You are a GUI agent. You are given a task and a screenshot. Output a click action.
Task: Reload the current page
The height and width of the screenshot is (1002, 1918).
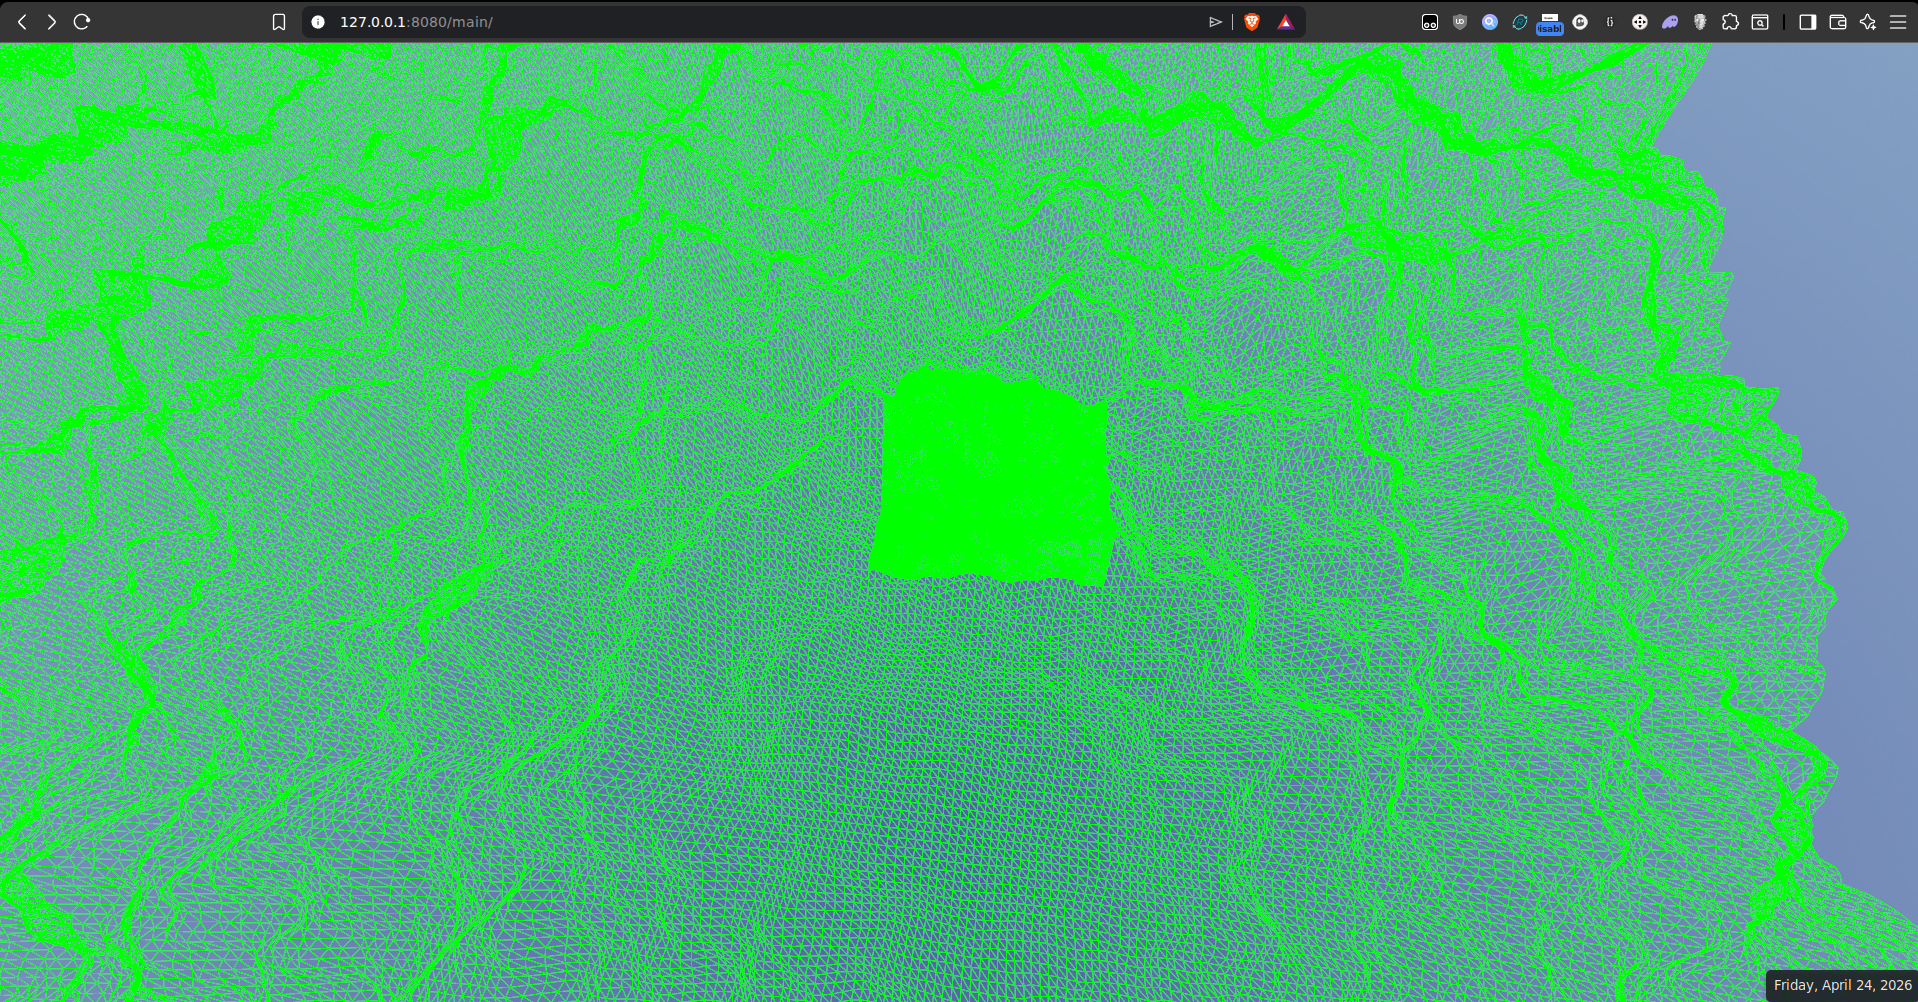click(82, 22)
